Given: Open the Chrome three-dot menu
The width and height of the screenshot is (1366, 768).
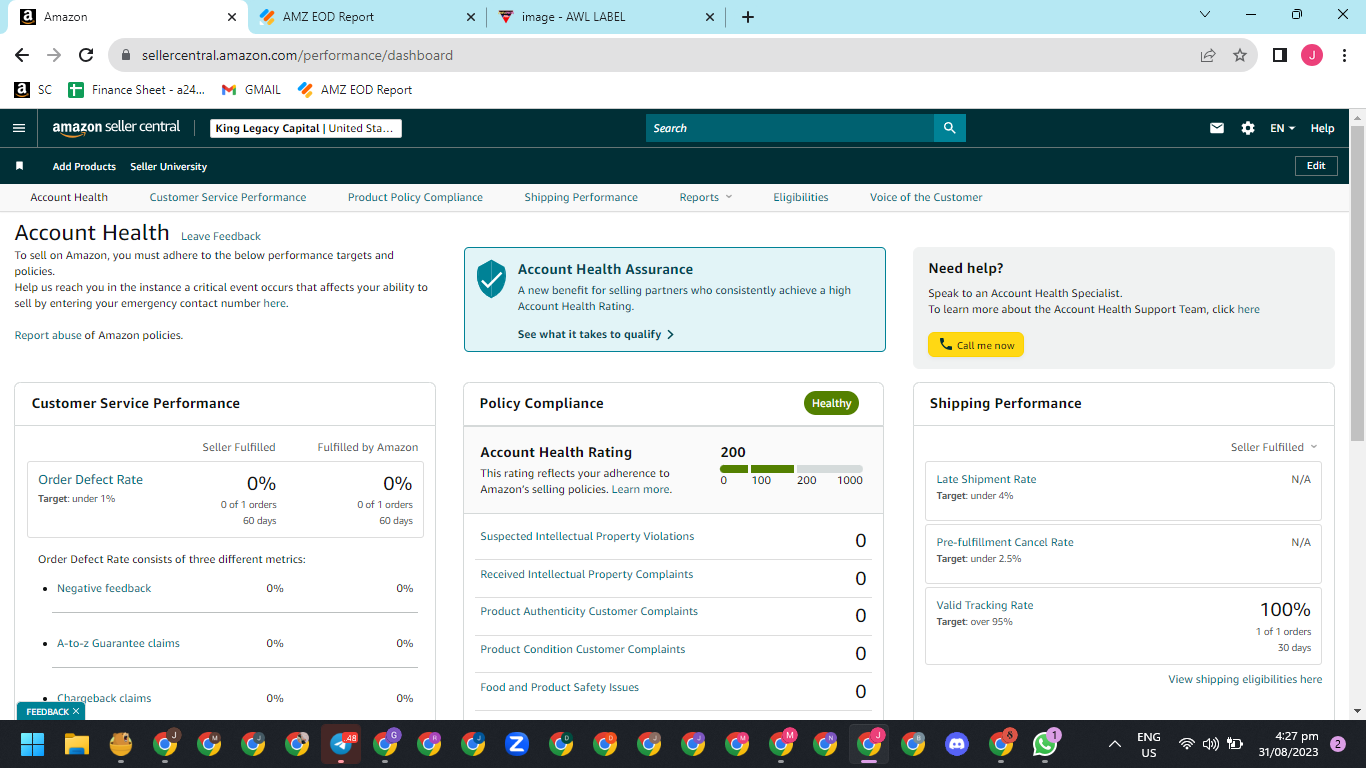Looking at the screenshot, I should point(1343,55).
